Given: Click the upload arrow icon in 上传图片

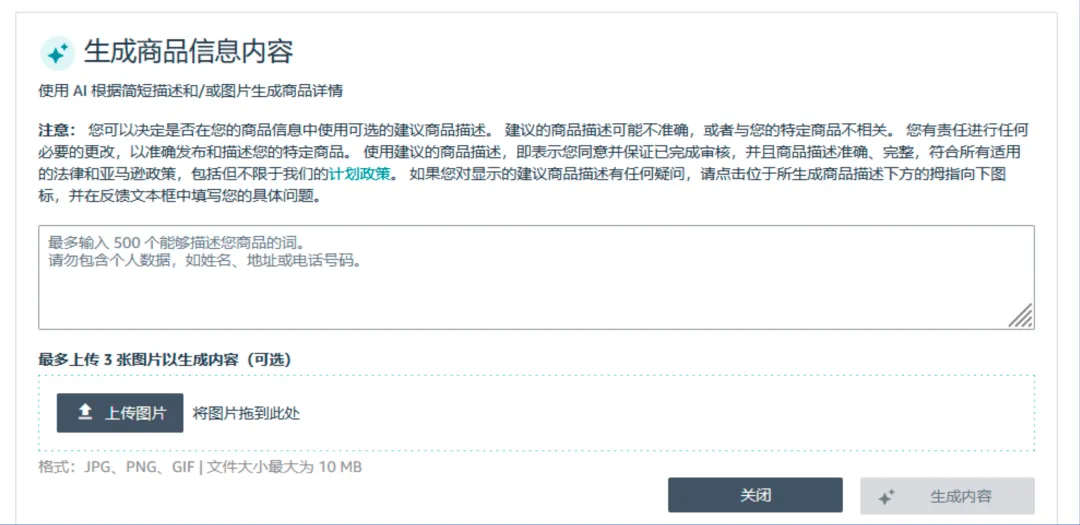Looking at the screenshot, I should coord(86,412).
